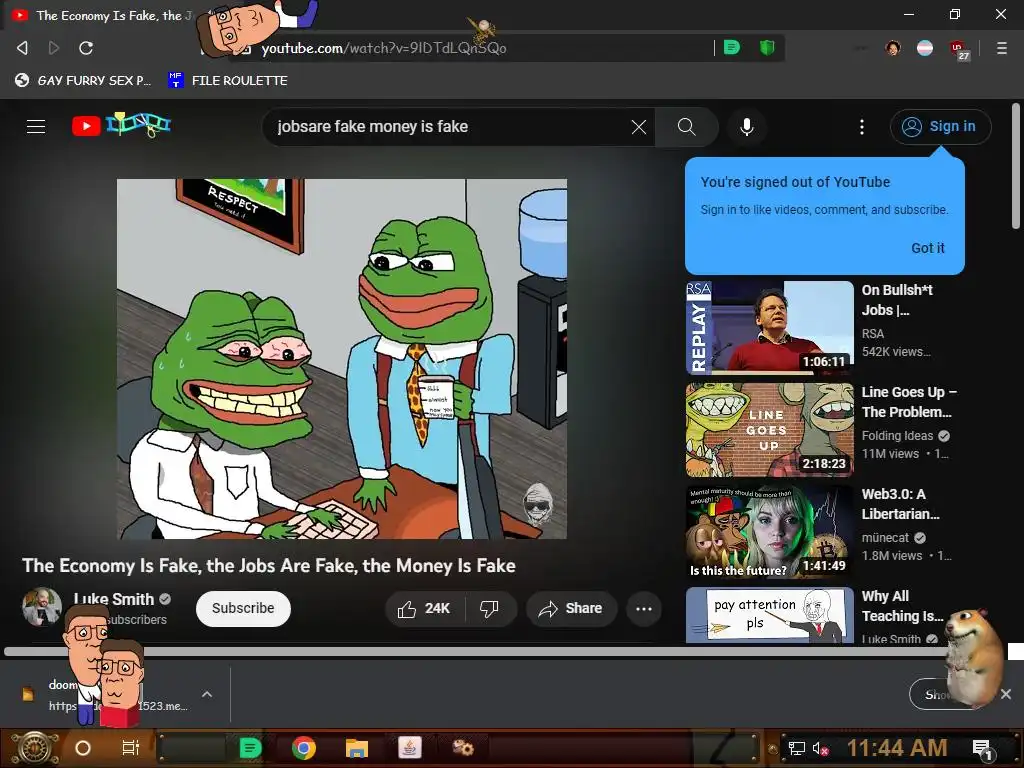Open Task View on the taskbar
Screen dimensions: 1024x768
[131, 748]
